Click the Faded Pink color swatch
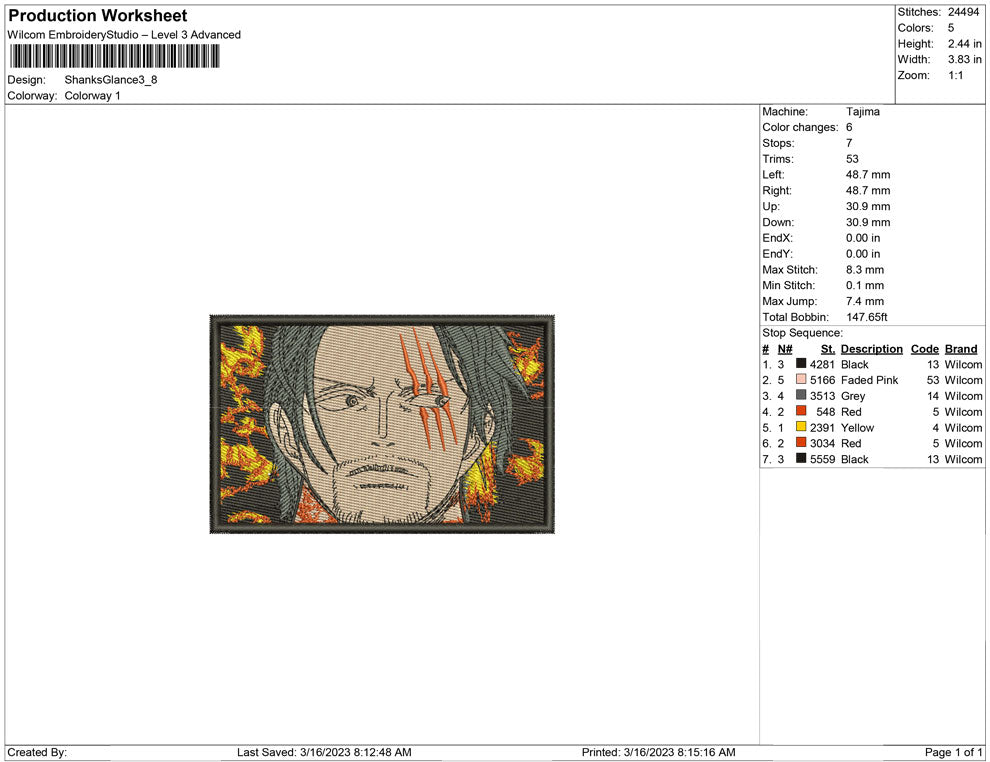 click(801, 379)
